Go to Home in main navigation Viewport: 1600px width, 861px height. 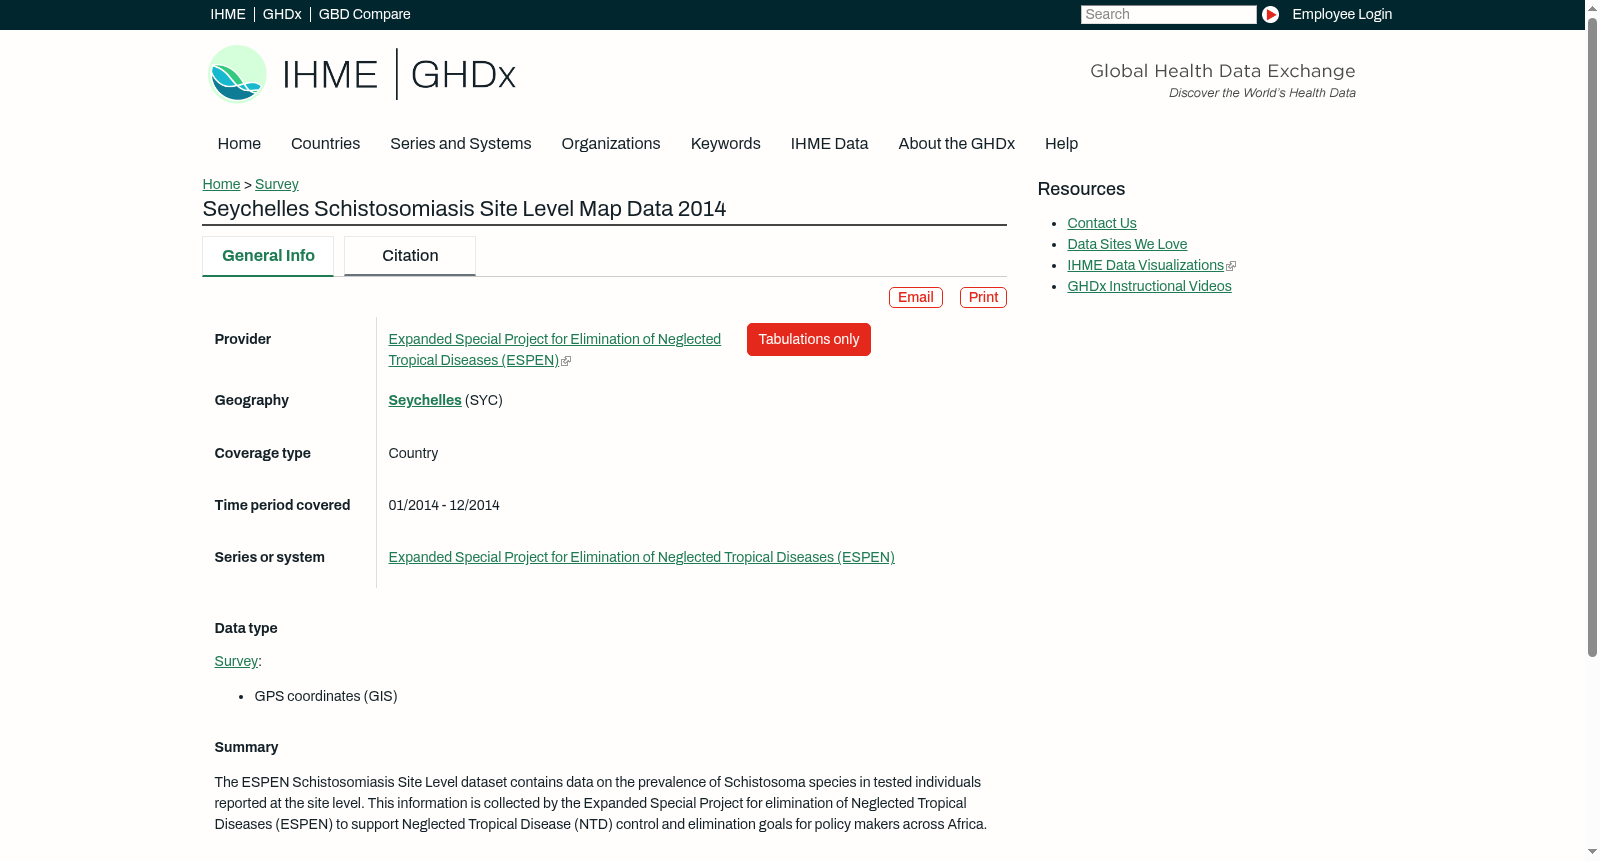(x=239, y=143)
